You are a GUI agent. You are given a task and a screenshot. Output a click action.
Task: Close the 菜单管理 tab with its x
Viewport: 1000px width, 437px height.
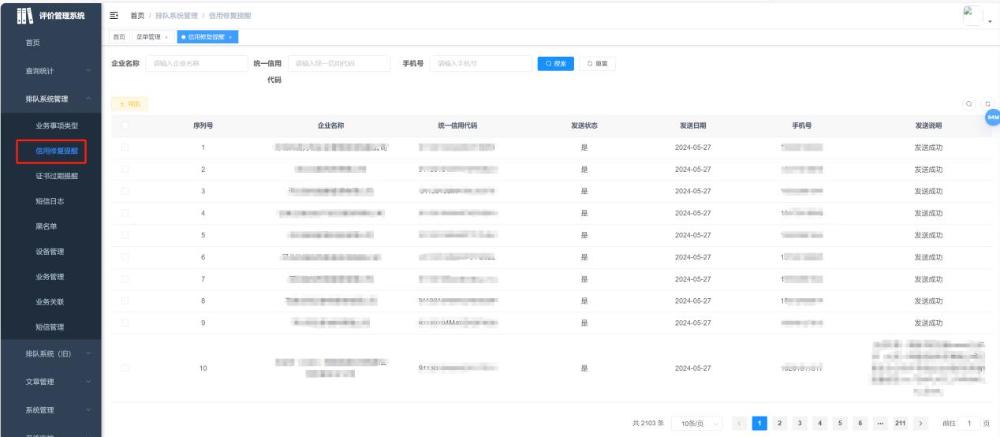pos(167,37)
